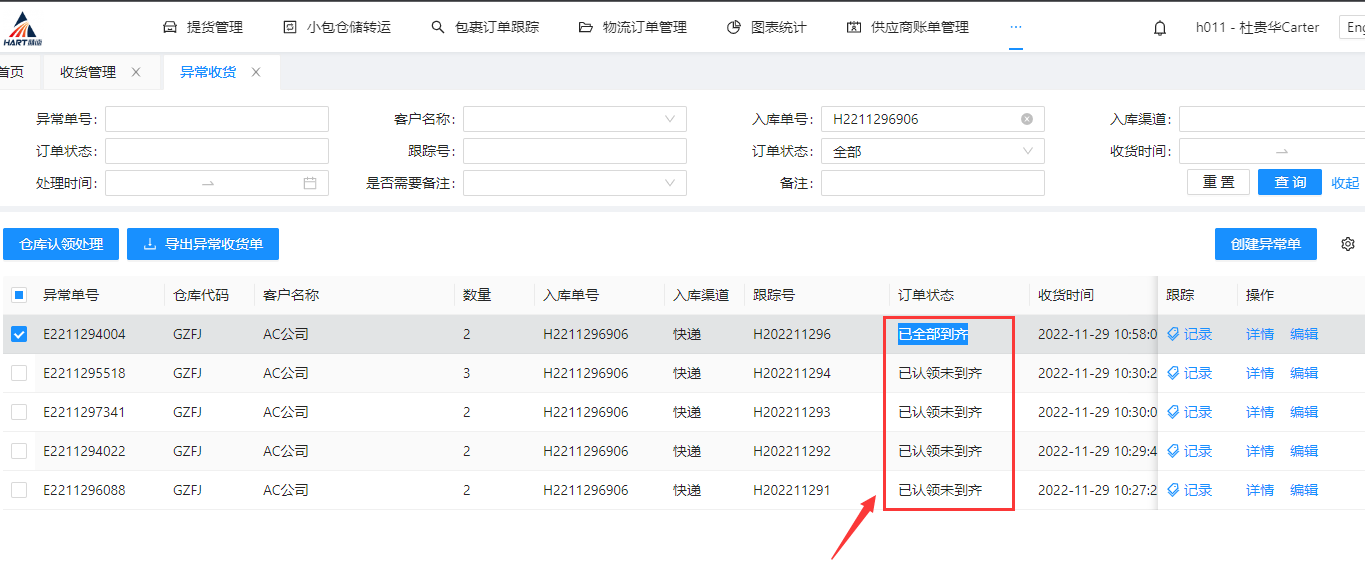Viewport: 1365px width, 581px height.
Task: Open the more menu ellipsis in navigation
Action: tap(1016, 27)
